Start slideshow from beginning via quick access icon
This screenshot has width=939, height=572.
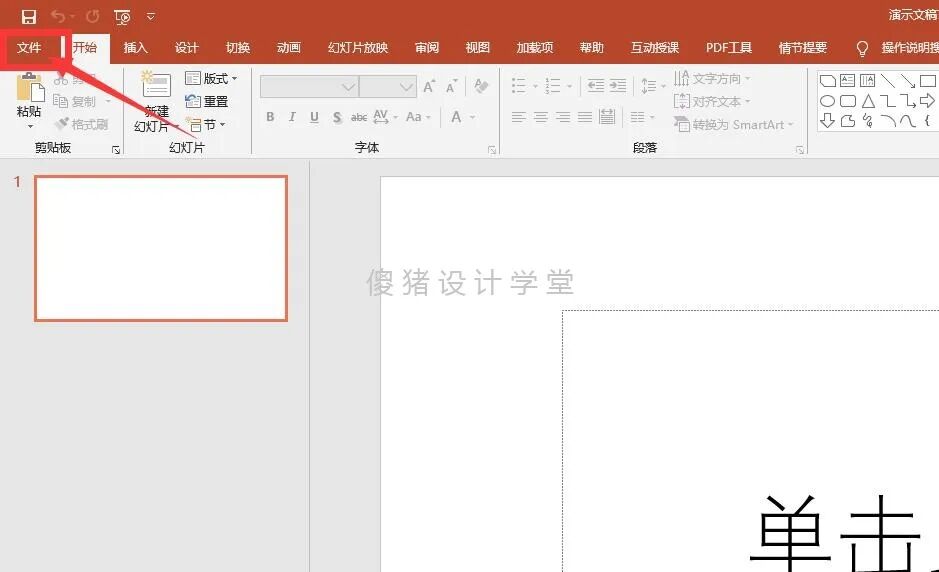point(122,17)
